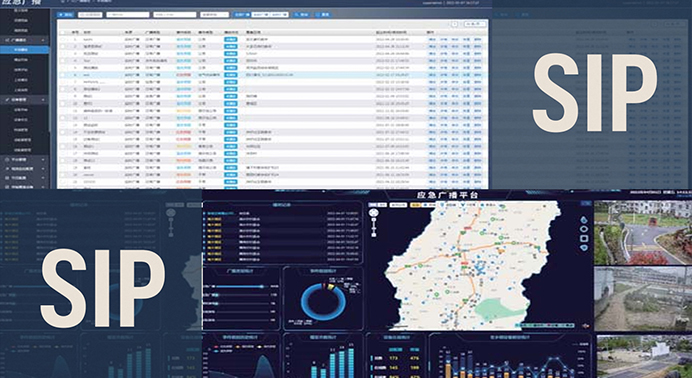
Task: Tick the checkbox for table row 10
Action: click(x=62, y=104)
